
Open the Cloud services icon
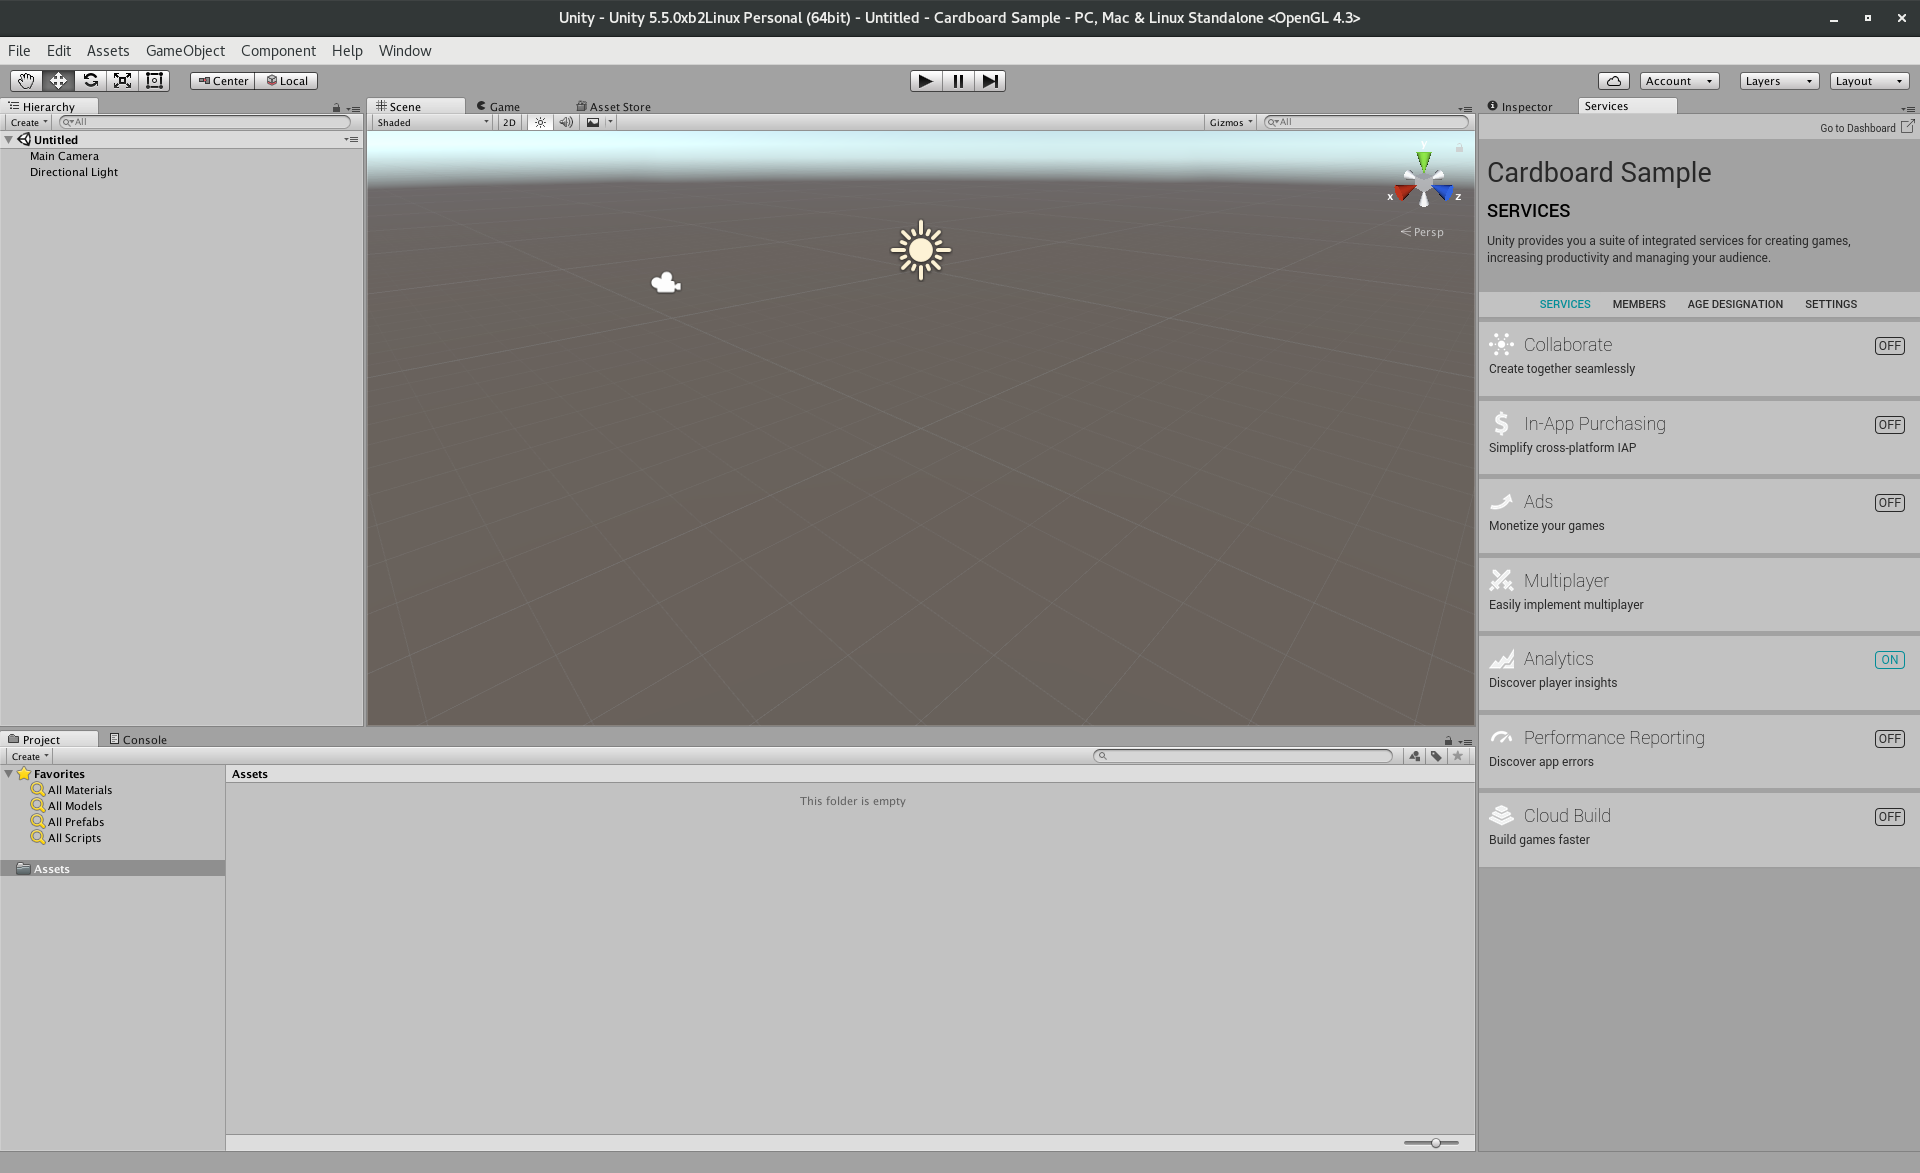[1613, 81]
